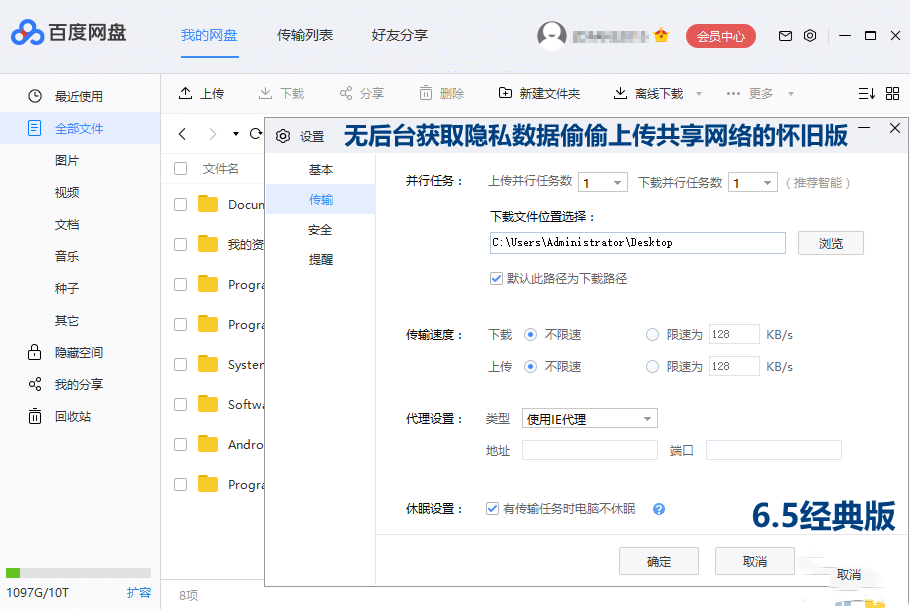Click download speed limit KB/s field

click(734, 334)
